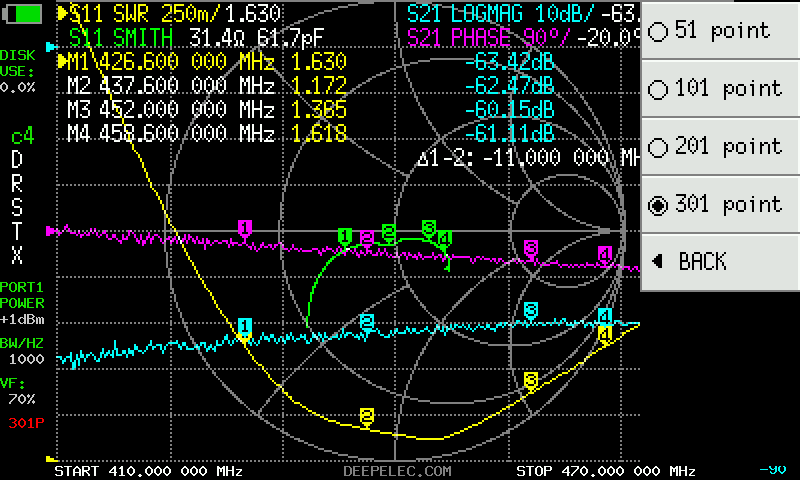This screenshot has width=800, height=480.
Task: Select the 301 point radio option
Action: [720, 205]
